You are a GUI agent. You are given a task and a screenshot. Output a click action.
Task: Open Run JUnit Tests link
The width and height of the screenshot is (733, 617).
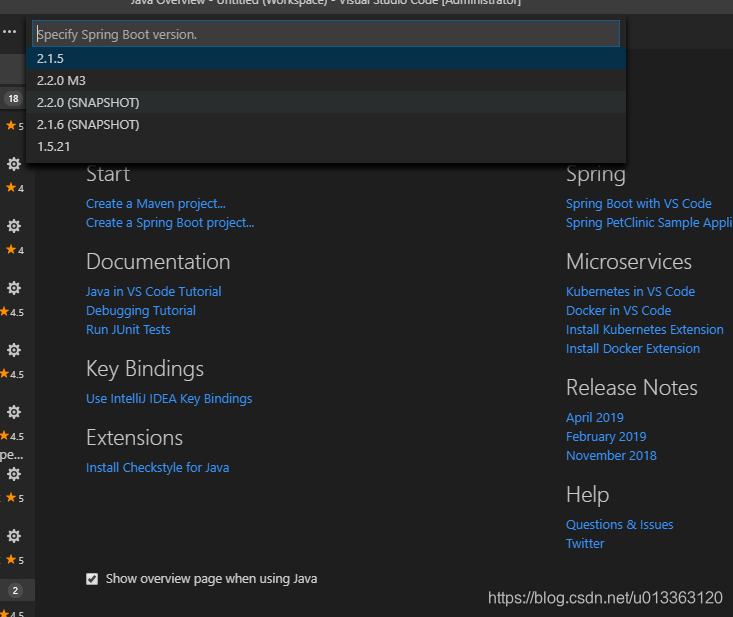(x=128, y=330)
